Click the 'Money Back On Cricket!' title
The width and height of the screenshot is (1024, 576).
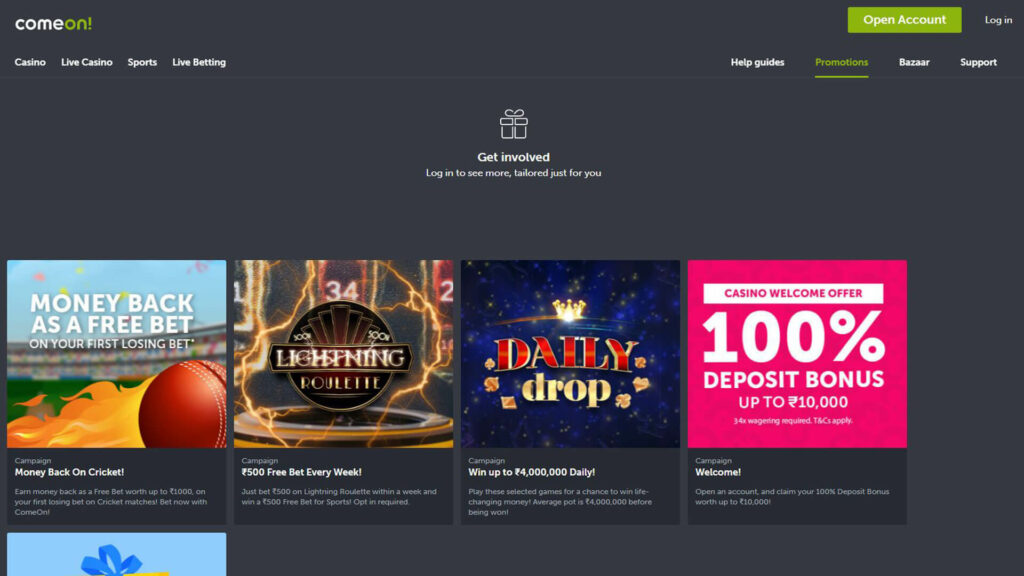tap(69, 472)
